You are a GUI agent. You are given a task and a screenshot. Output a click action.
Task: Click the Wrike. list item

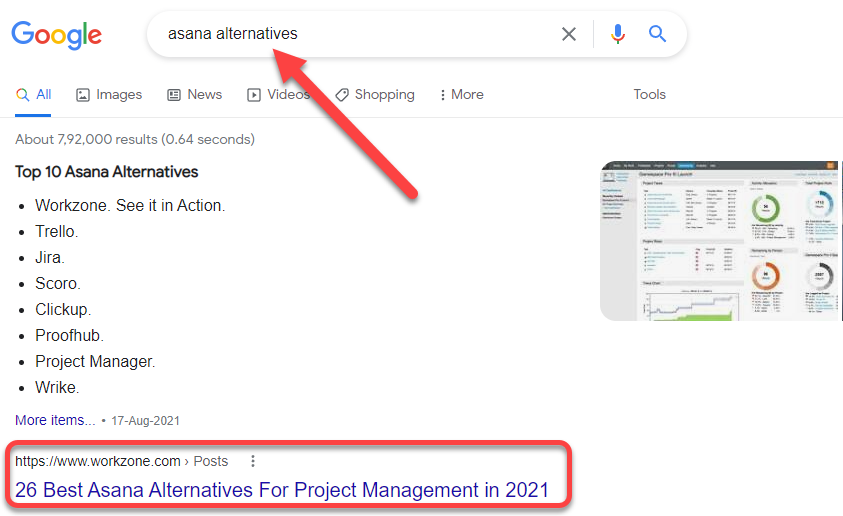(x=57, y=388)
